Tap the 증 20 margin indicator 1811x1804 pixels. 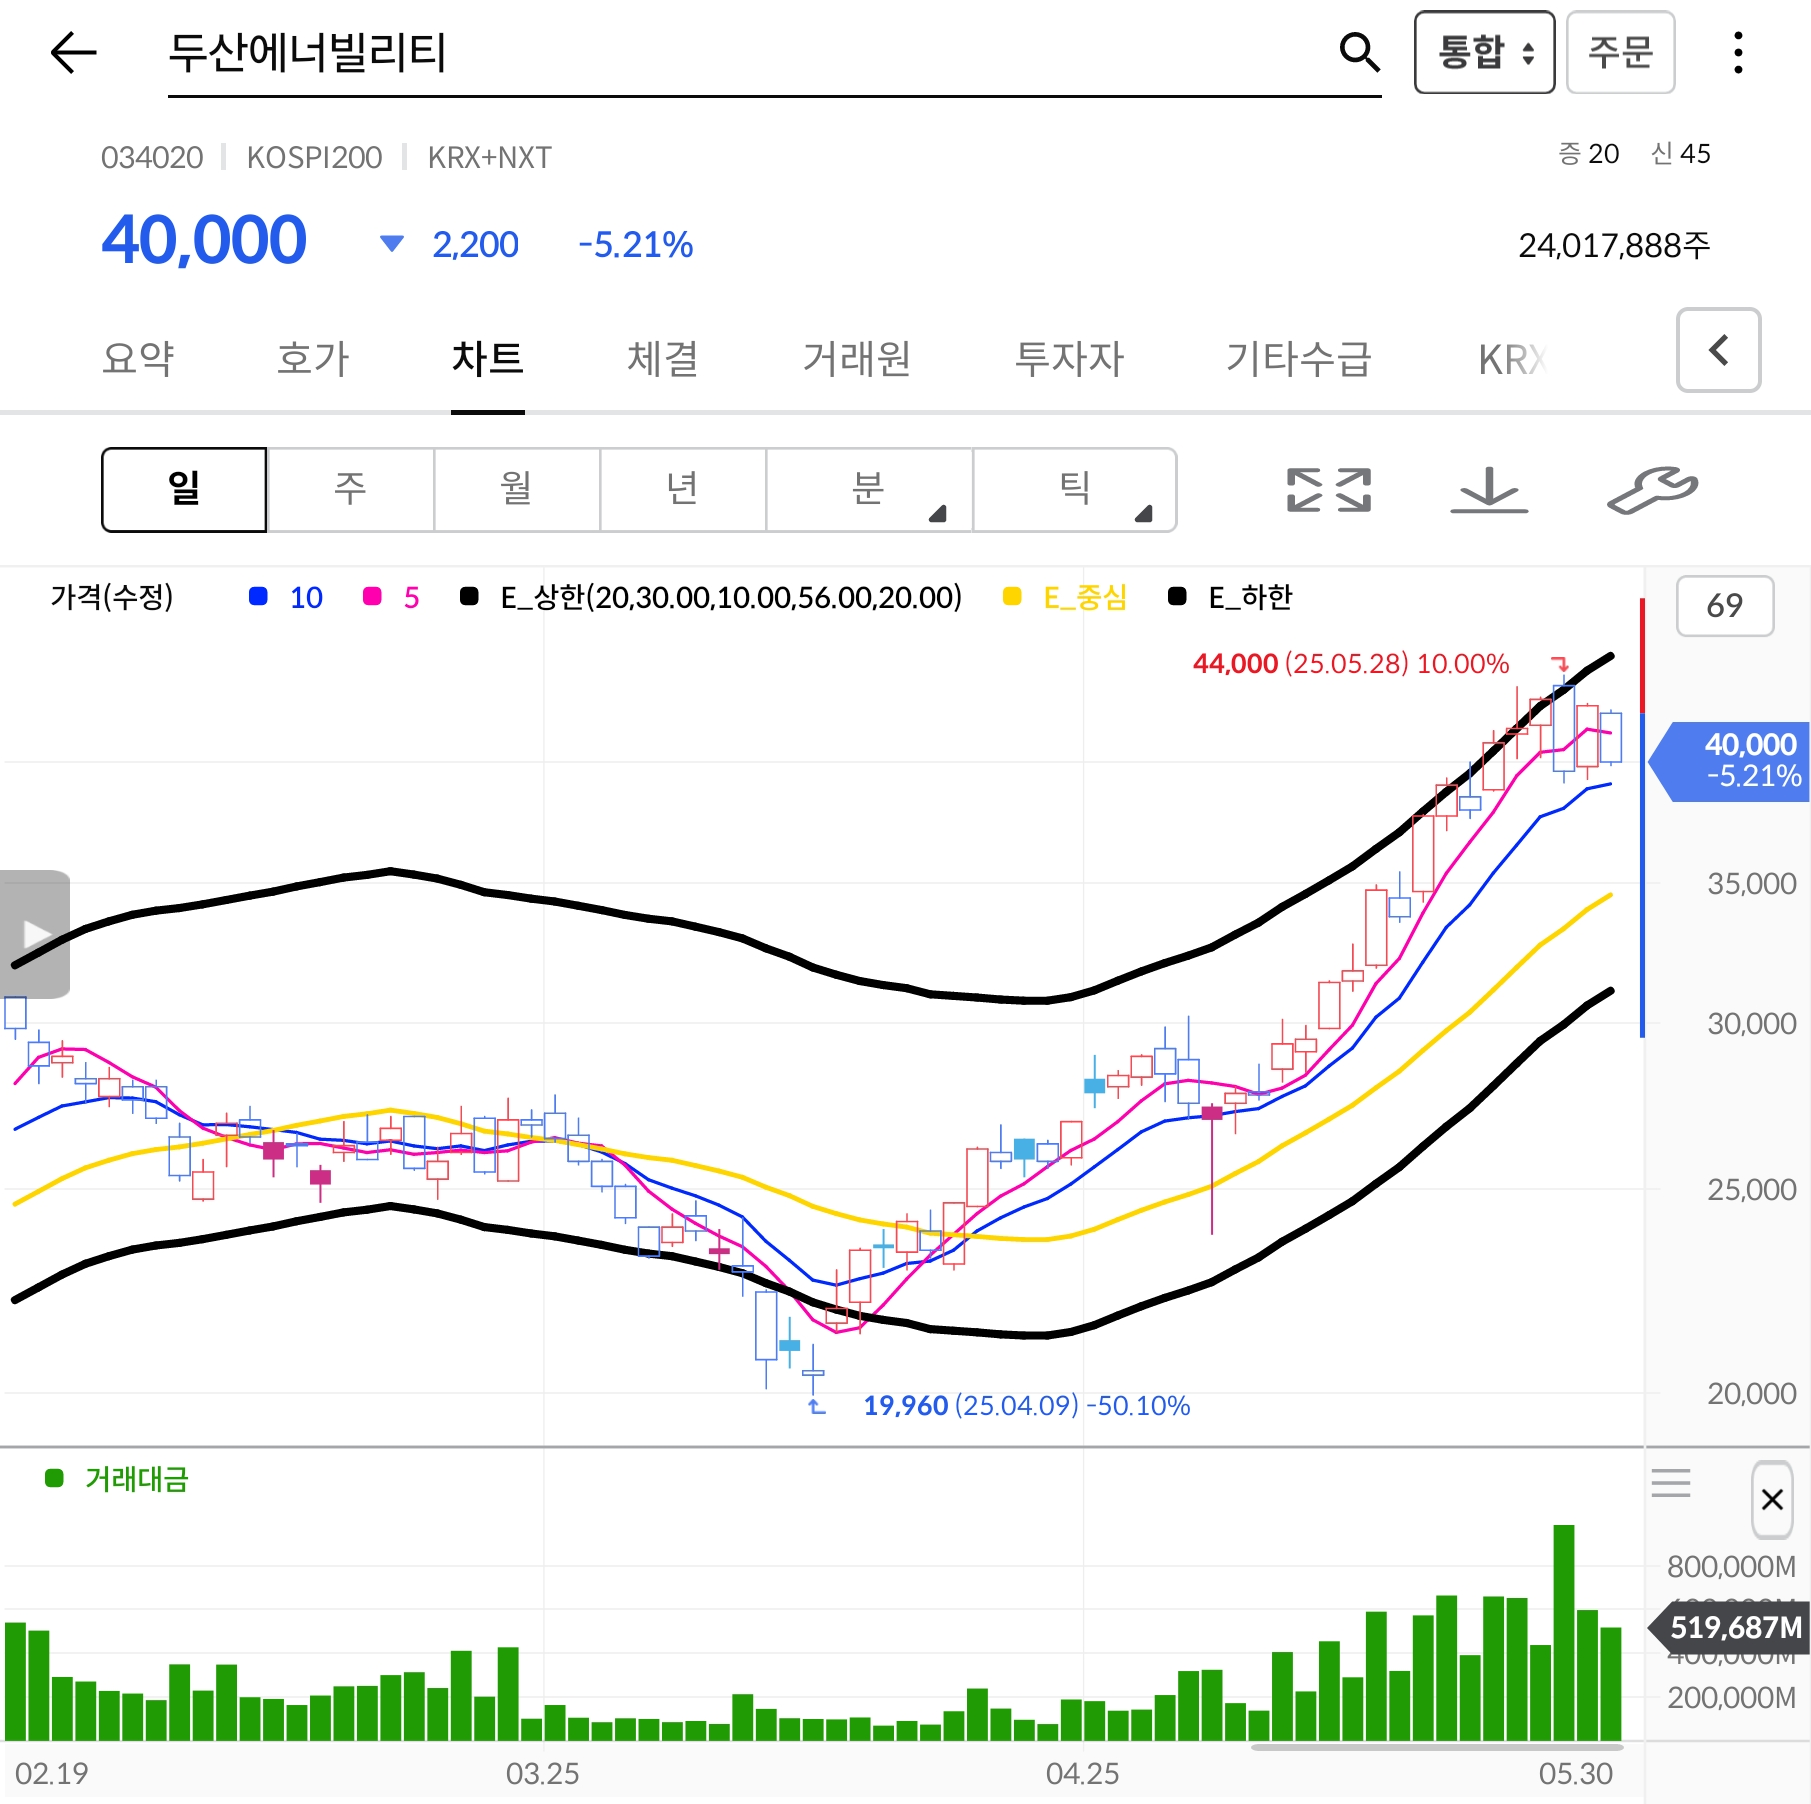pos(1588,154)
